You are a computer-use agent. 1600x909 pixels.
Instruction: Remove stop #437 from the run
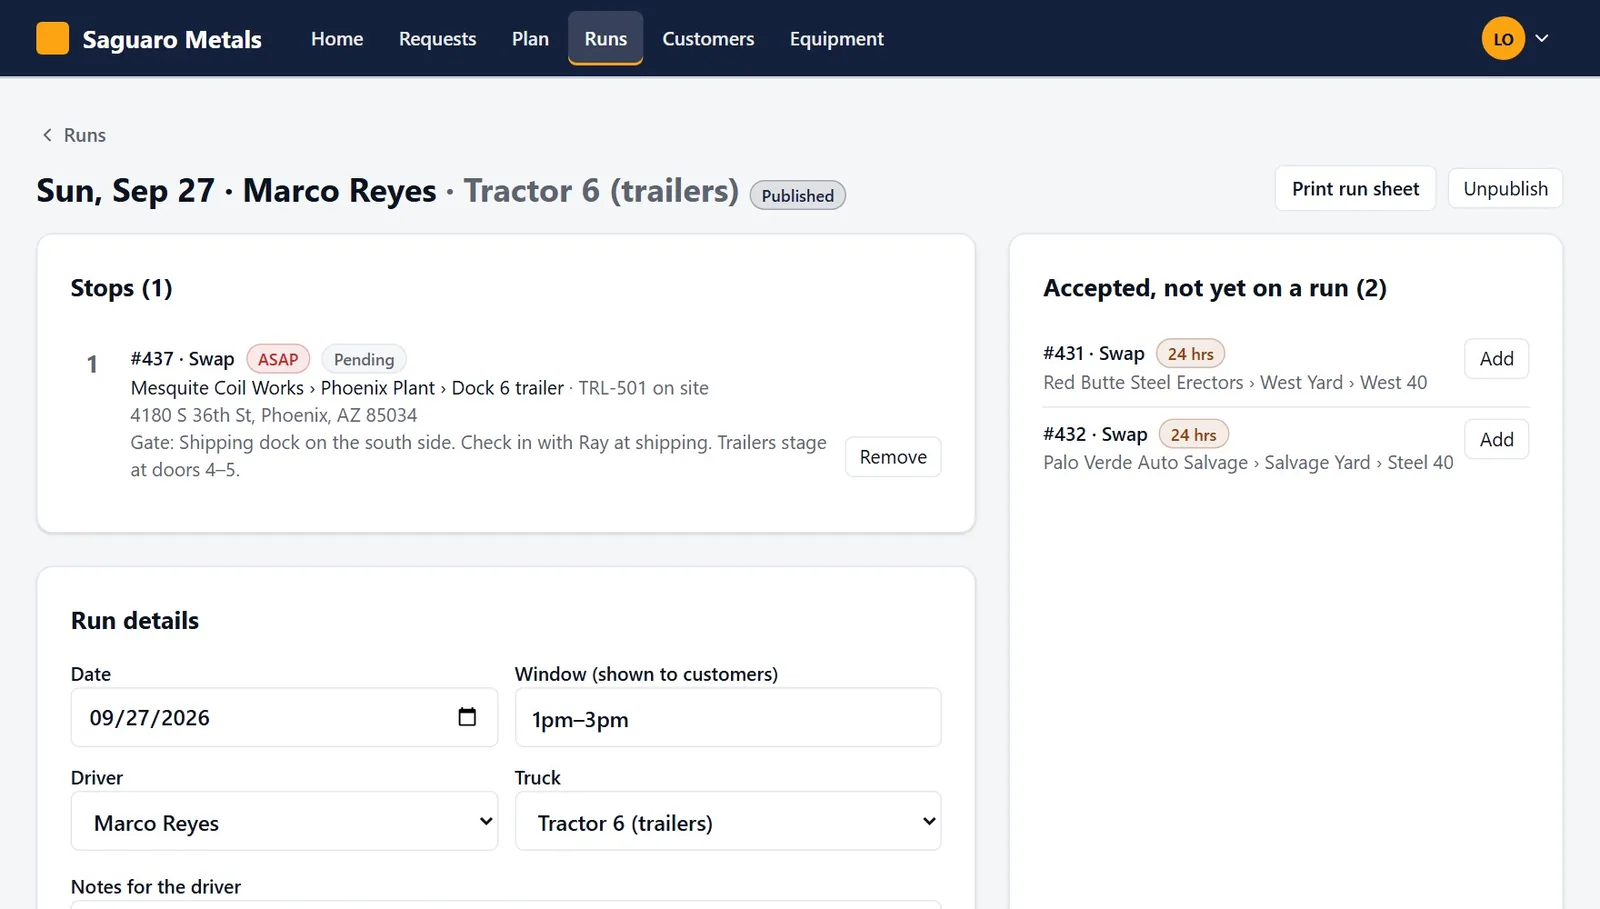point(893,457)
